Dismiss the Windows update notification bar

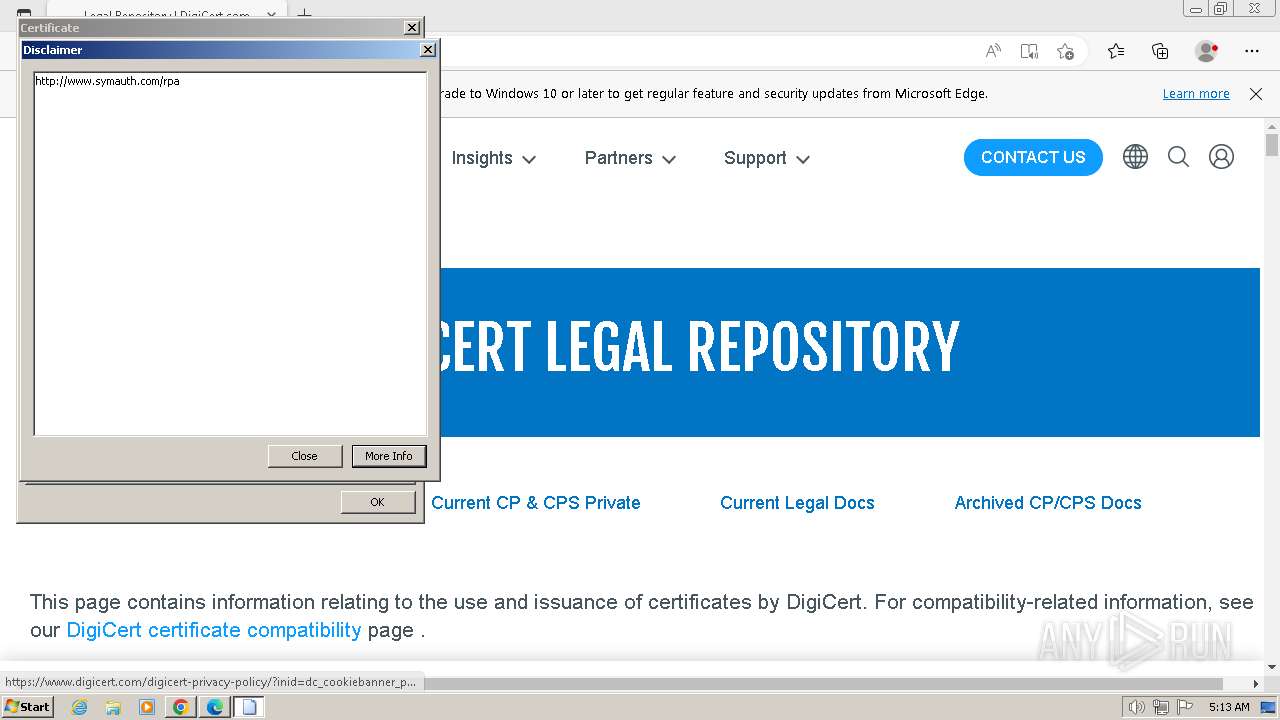1256,94
